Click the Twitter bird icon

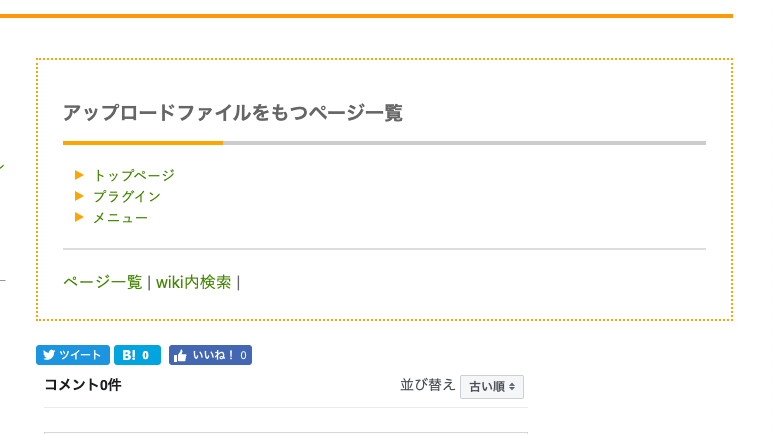coord(48,355)
